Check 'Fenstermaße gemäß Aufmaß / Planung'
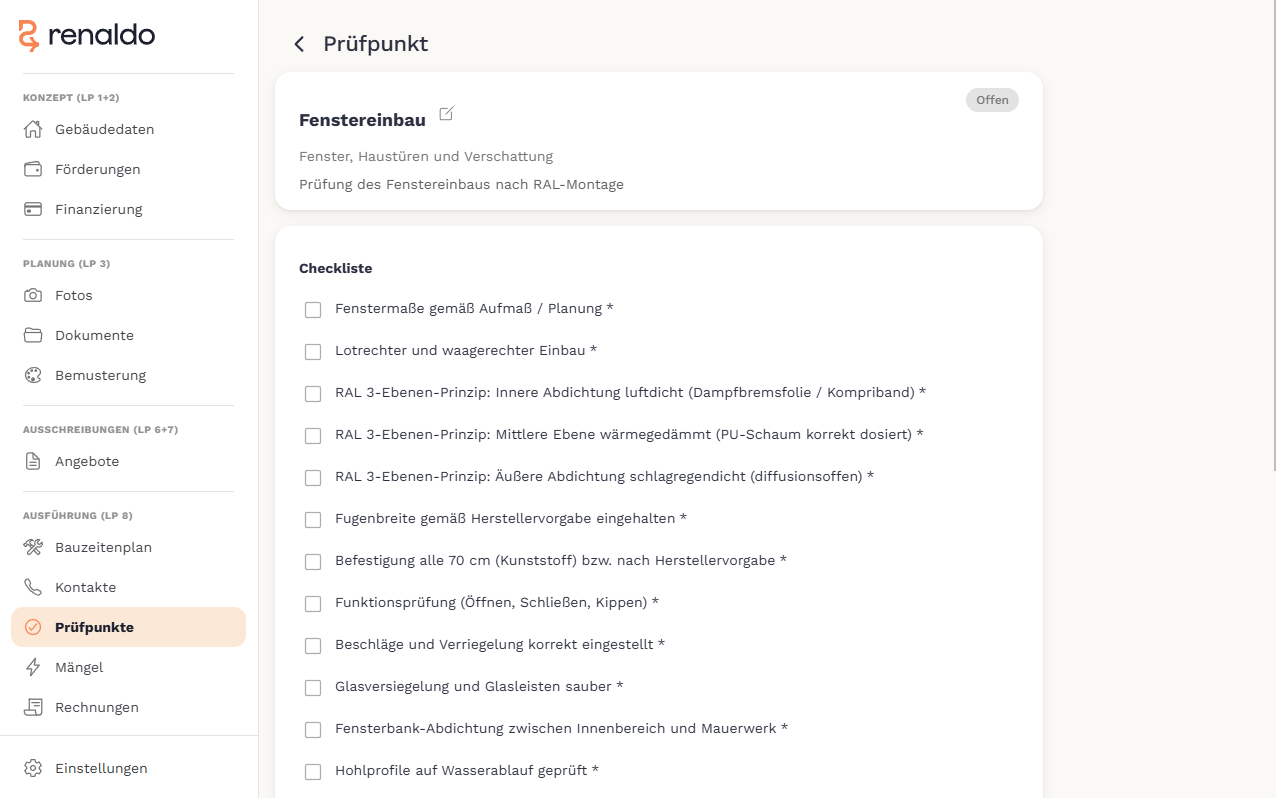1276x798 pixels. 313,310
